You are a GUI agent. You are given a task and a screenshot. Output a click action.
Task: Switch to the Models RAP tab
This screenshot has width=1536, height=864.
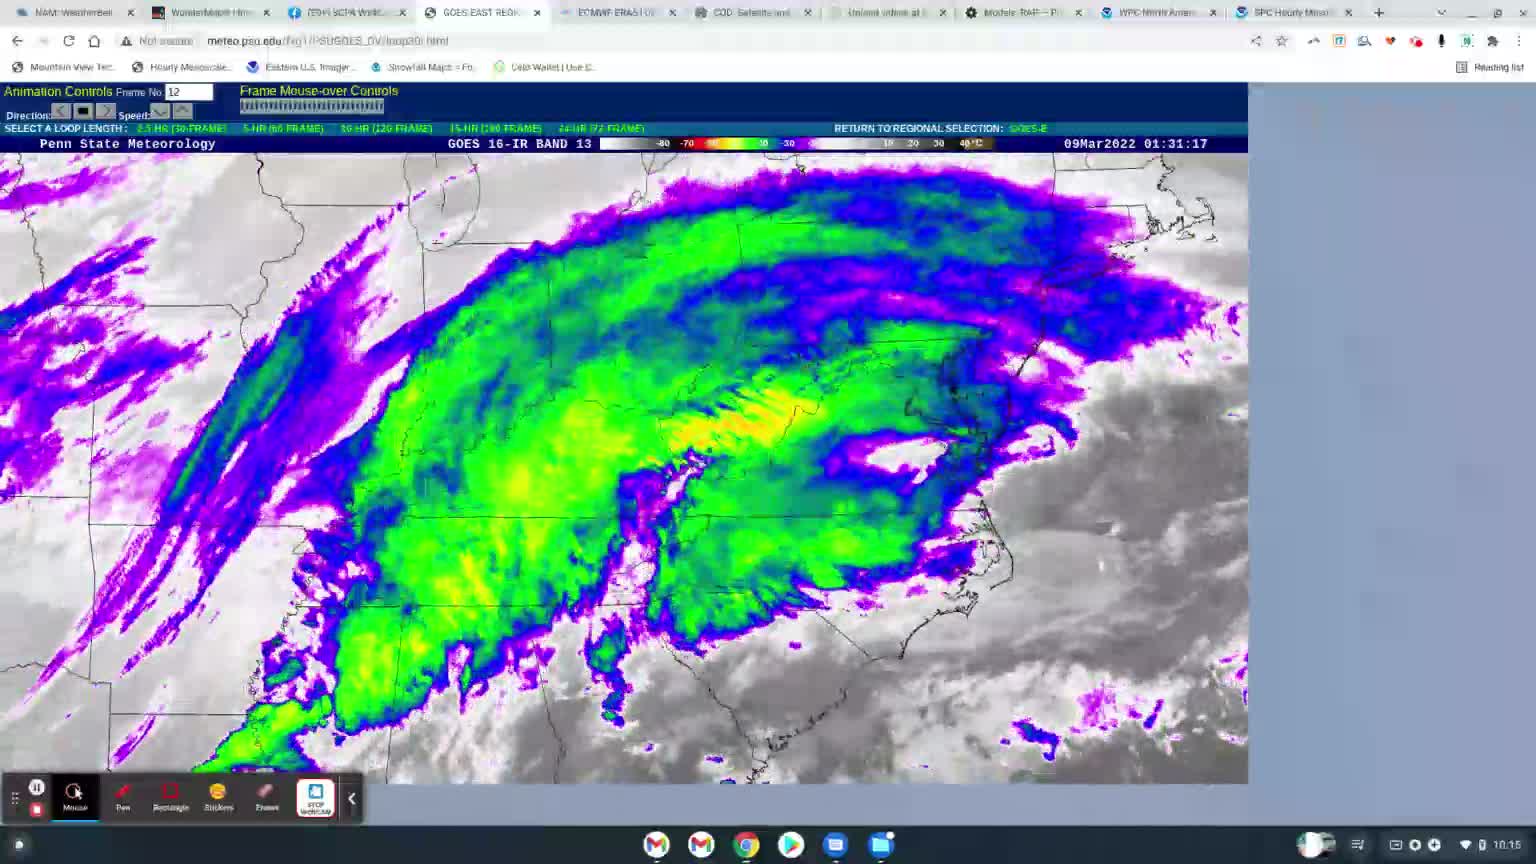(1022, 12)
